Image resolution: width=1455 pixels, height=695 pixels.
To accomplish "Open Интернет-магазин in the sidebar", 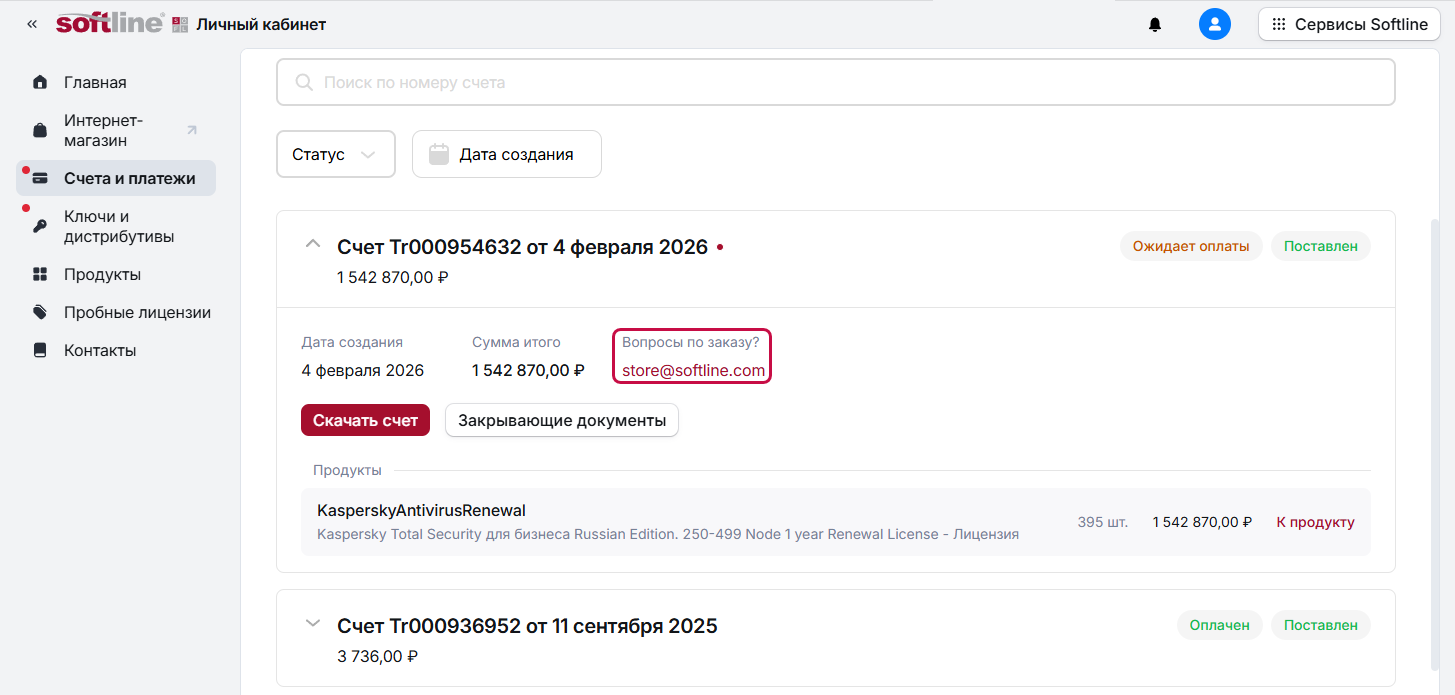I will pos(104,130).
